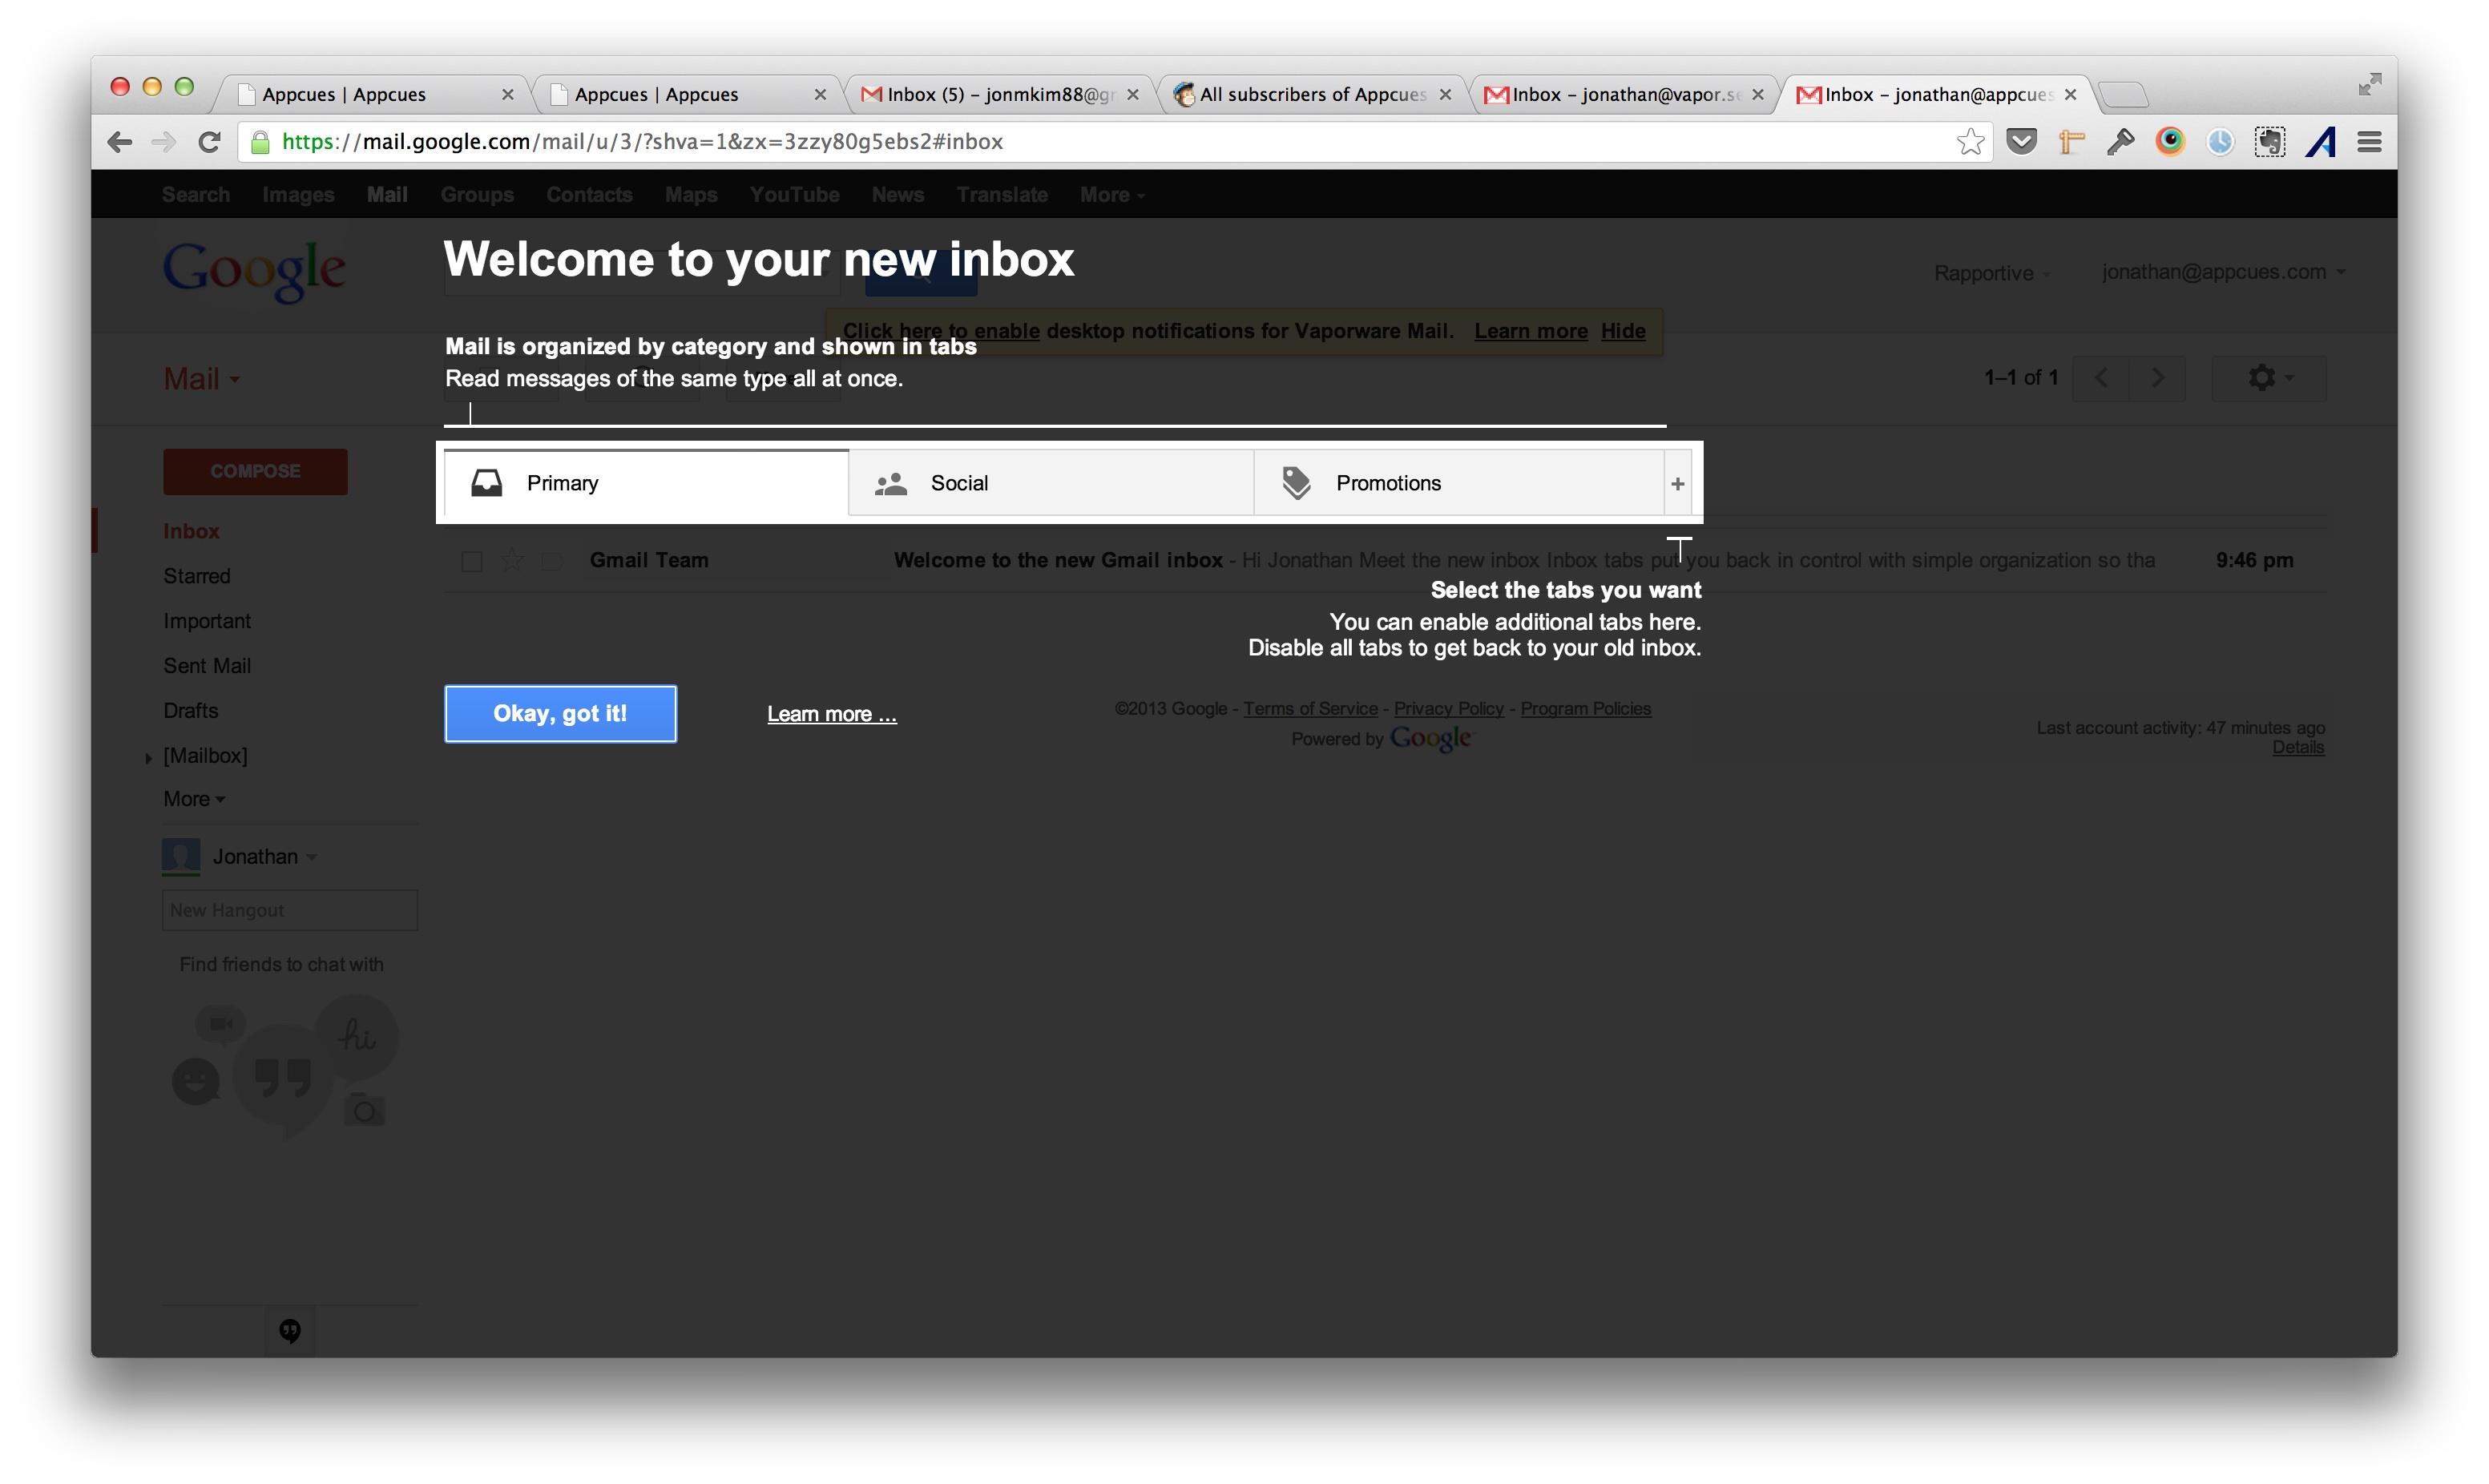Switch to All subscribers of Appcues tab
Screen dimensions: 2489x1484
(x=1313, y=94)
